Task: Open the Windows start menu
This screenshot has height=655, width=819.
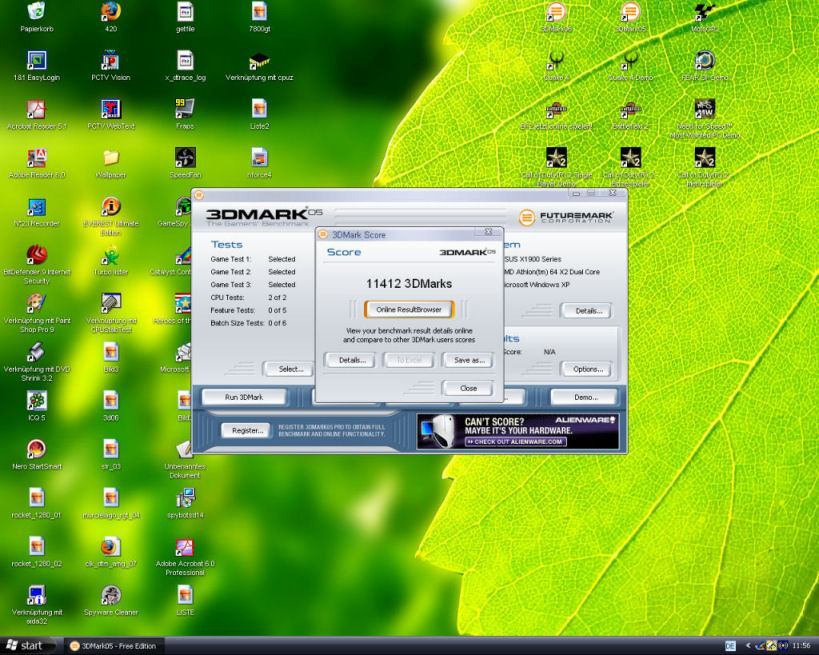Action: point(25,646)
